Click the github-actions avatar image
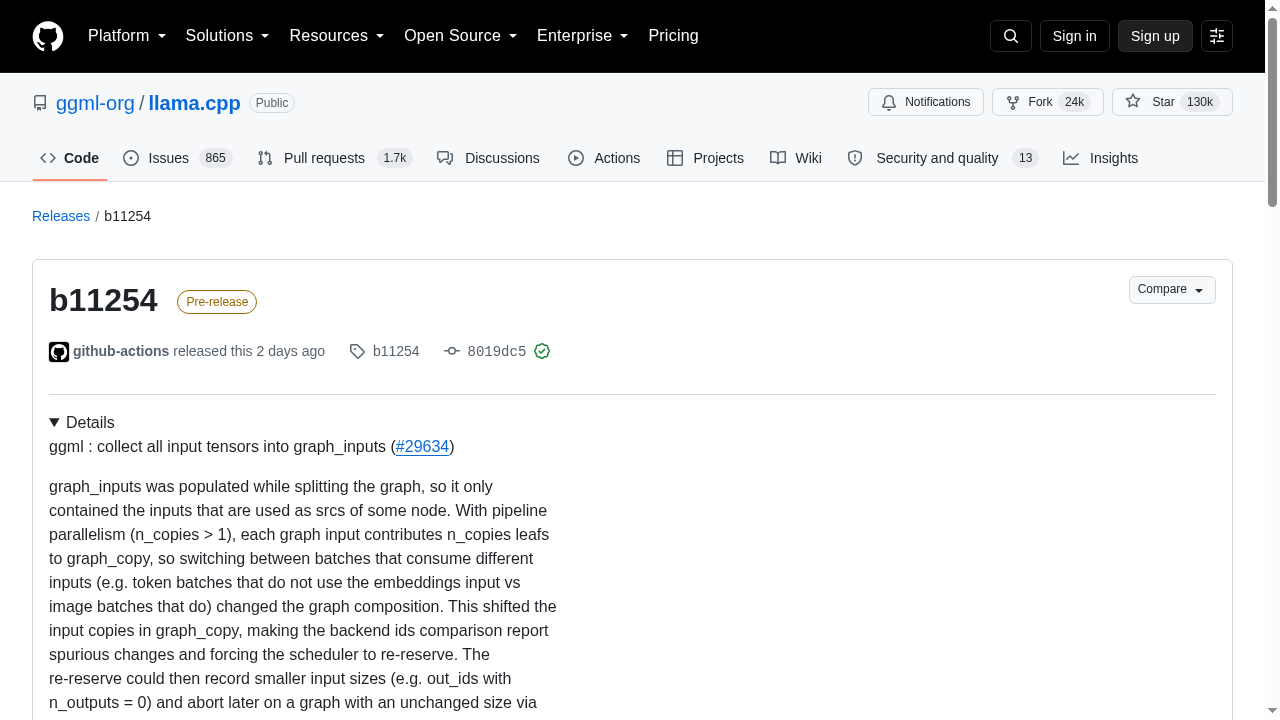This screenshot has height=720, width=1280. click(59, 352)
